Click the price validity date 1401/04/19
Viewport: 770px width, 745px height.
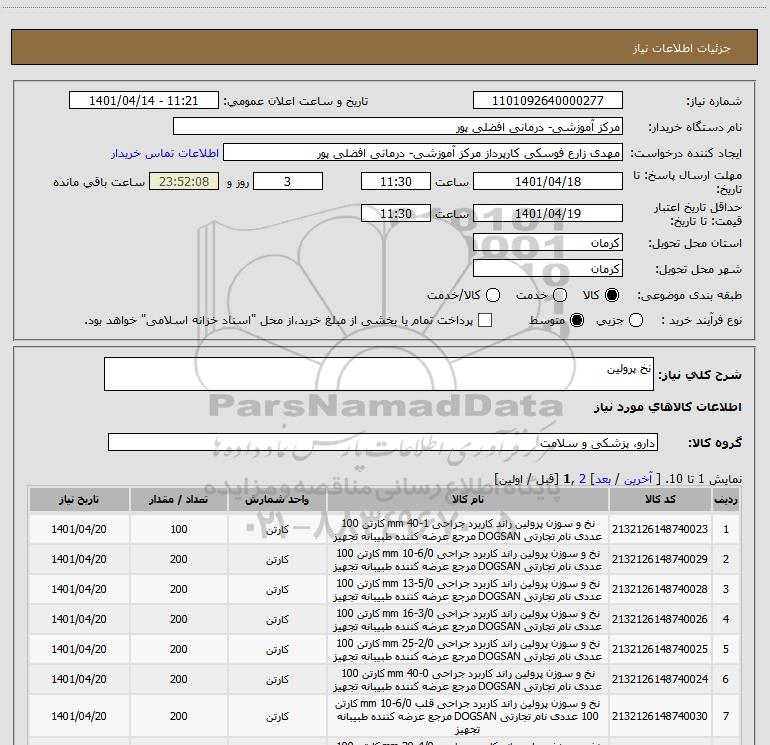[548, 213]
